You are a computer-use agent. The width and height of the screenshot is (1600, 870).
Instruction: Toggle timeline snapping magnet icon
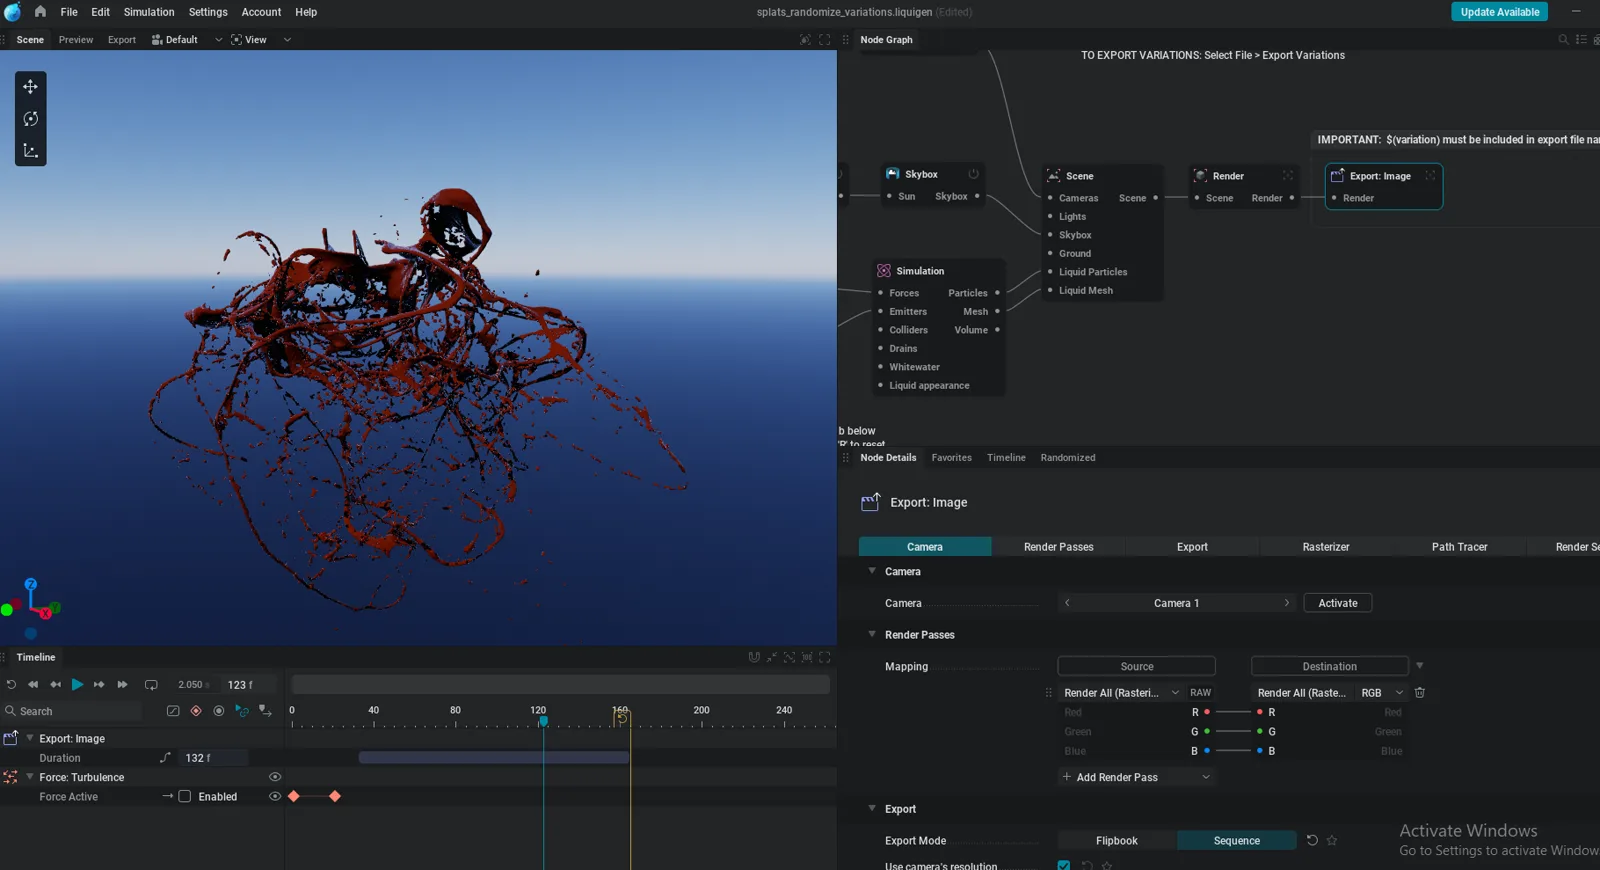click(754, 657)
